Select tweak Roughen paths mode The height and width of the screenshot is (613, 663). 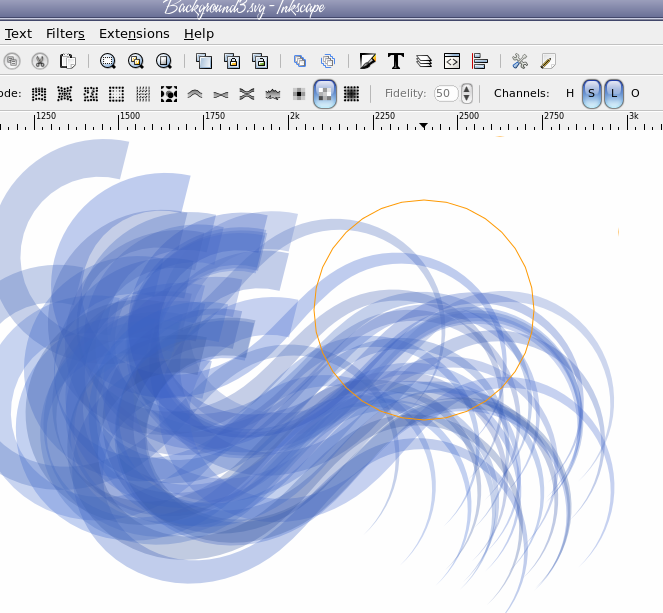pyautogui.click(x=273, y=93)
